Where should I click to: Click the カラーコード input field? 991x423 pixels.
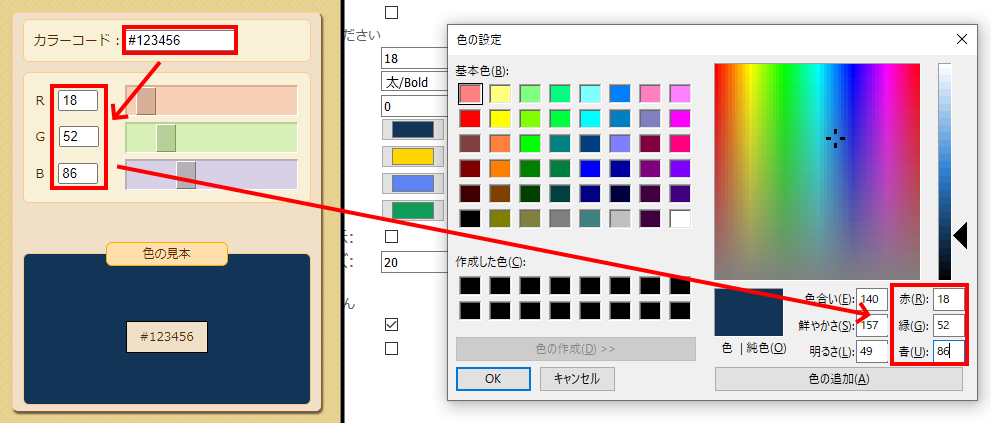(x=178, y=41)
